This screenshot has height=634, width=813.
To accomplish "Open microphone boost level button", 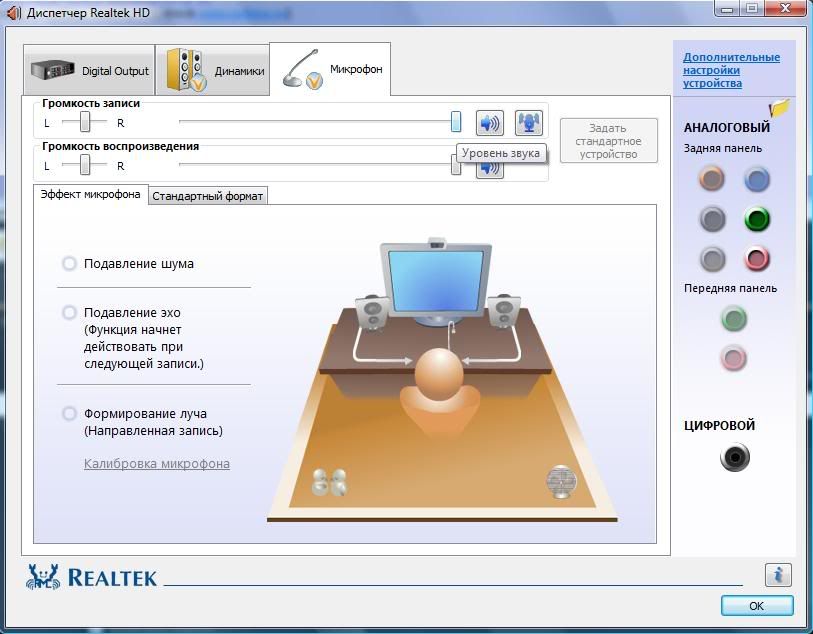I will click(528, 123).
